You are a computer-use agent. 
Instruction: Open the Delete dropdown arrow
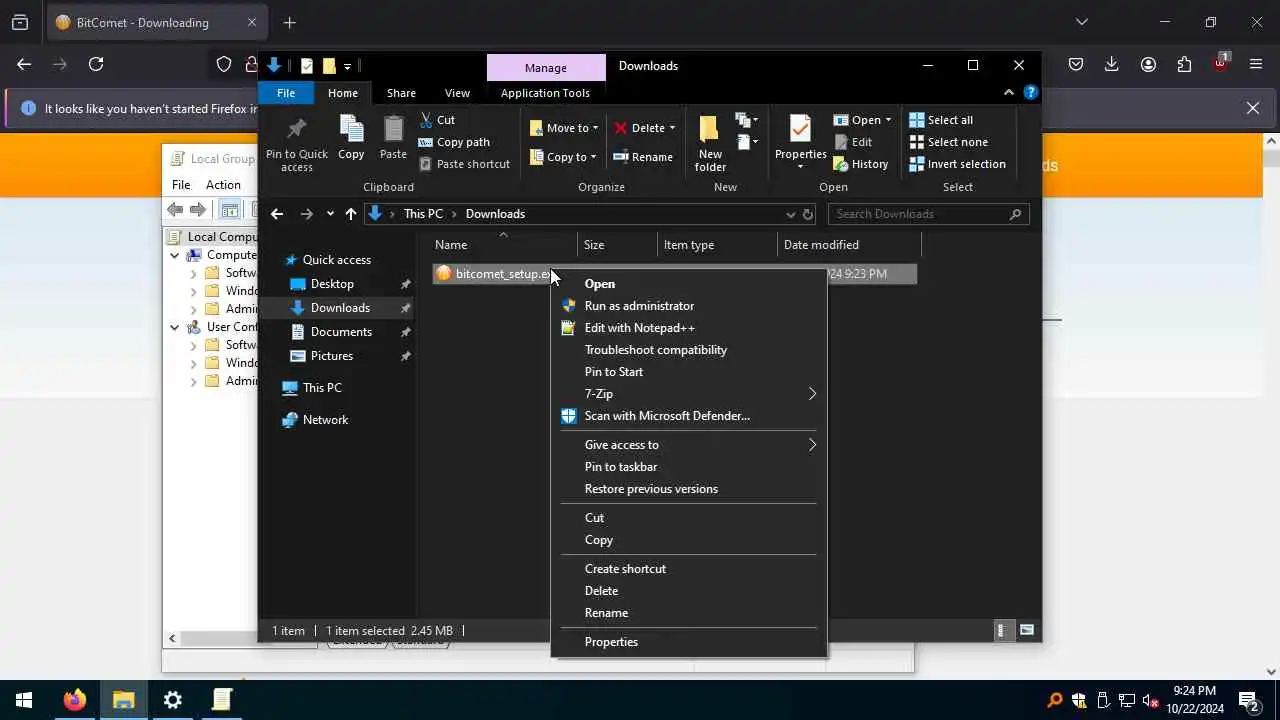click(x=672, y=128)
